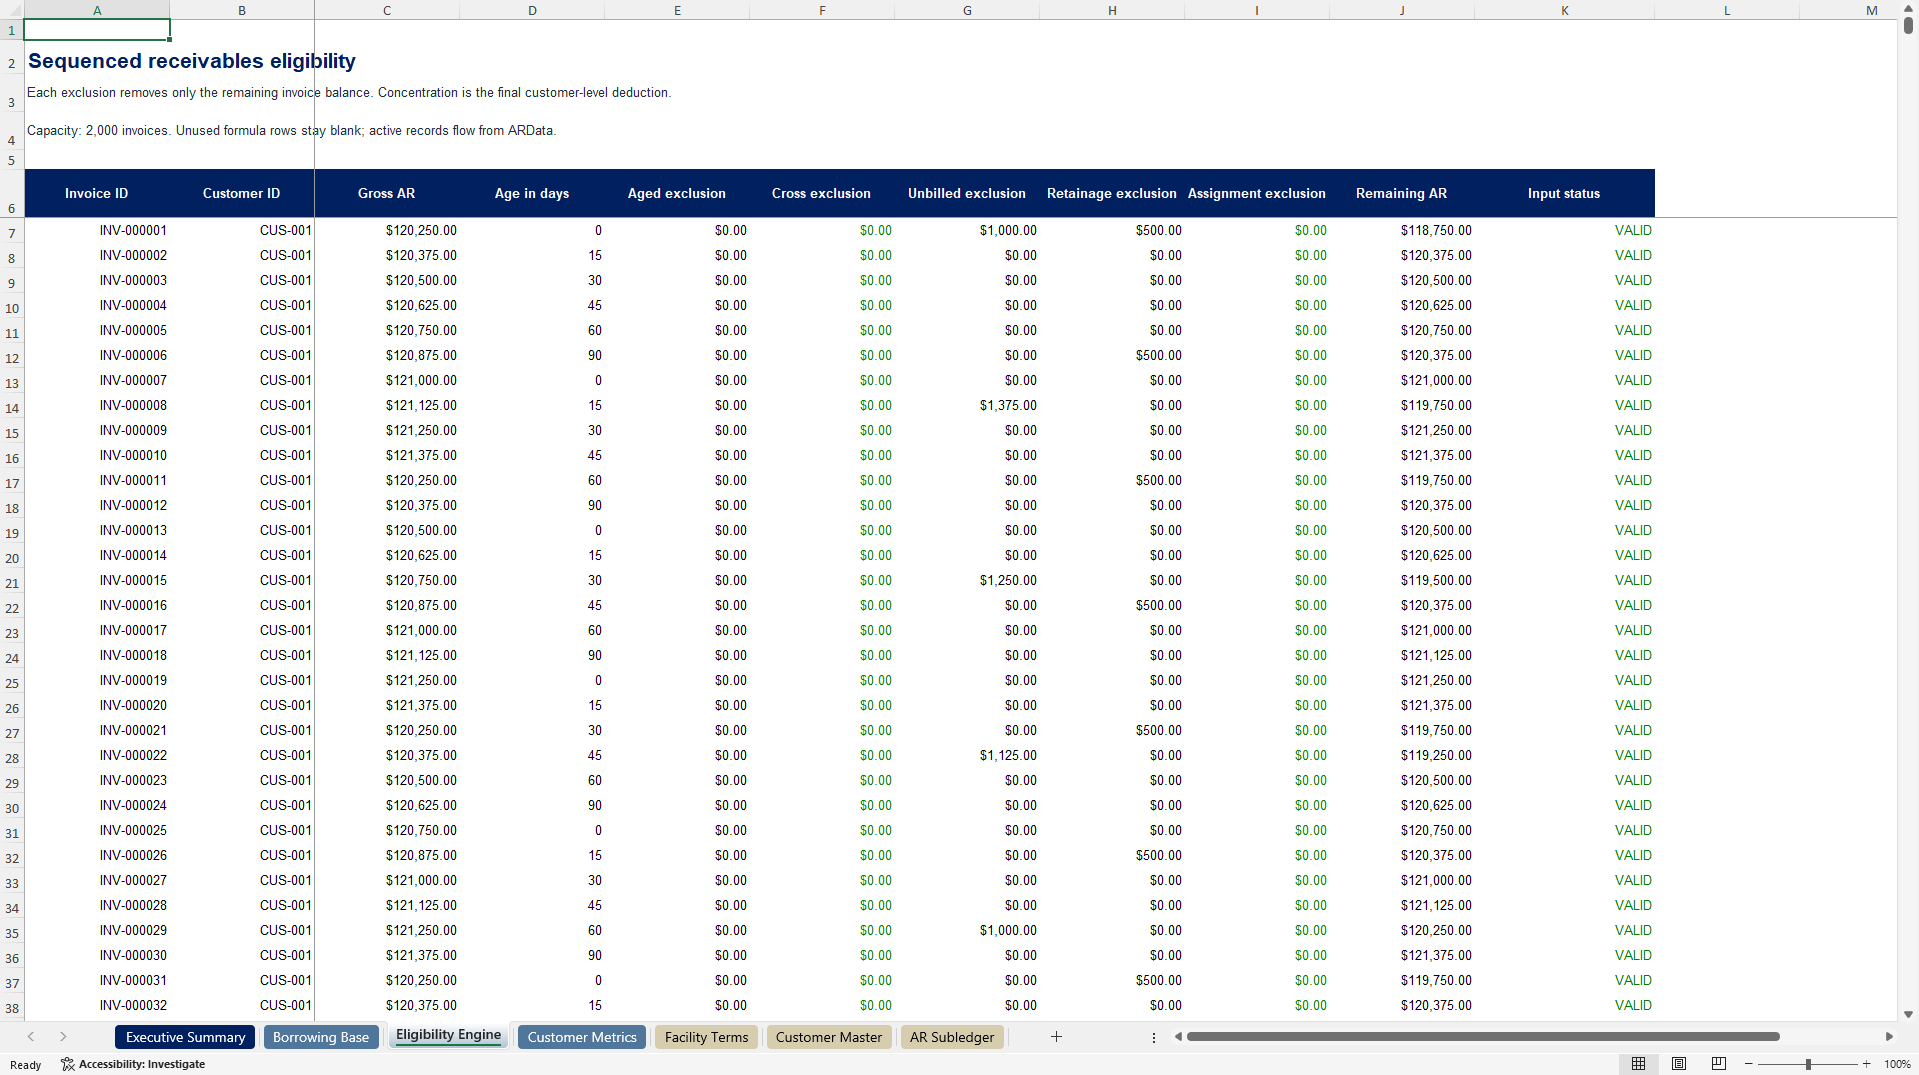Click the Unbilled exclusion header cell
The image size is (1919, 1075).
click(967, 193)
